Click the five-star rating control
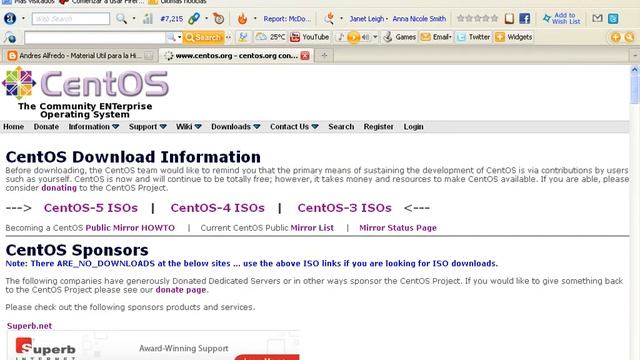Image resolution: width=640 pixels, height=360 pixels. [478, 18]
